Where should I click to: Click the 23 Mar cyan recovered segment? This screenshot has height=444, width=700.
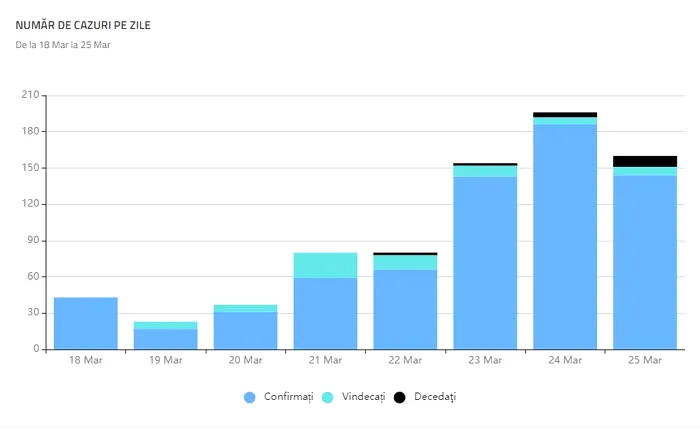point(485,171)
